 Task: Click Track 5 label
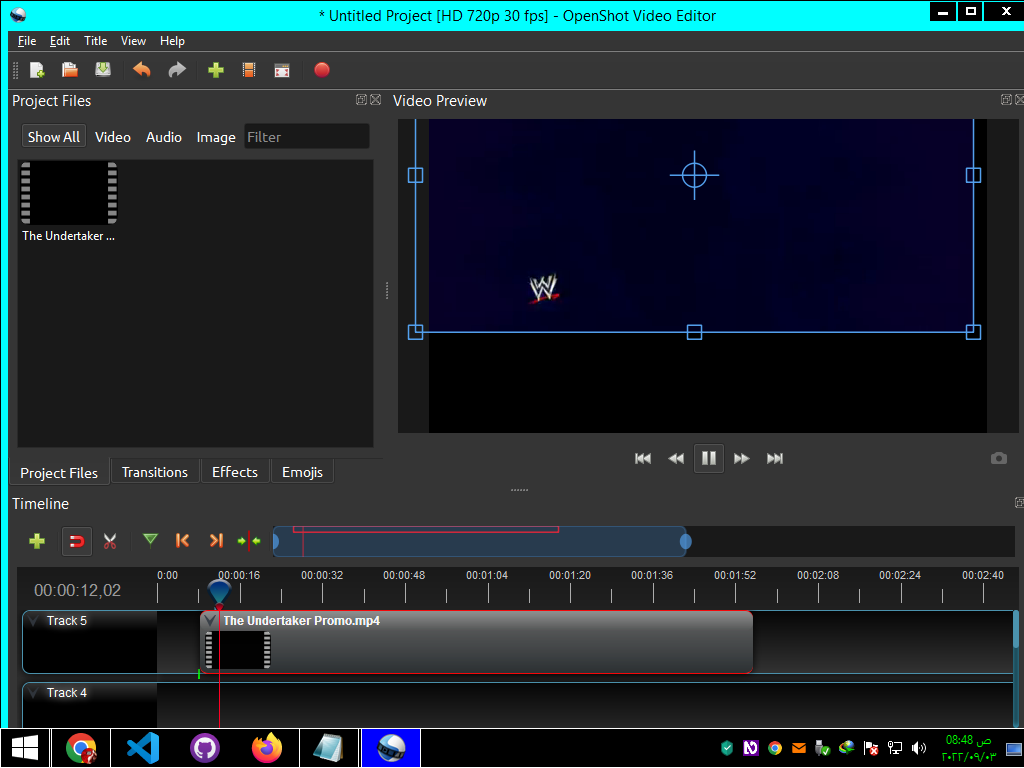[67, 620]
